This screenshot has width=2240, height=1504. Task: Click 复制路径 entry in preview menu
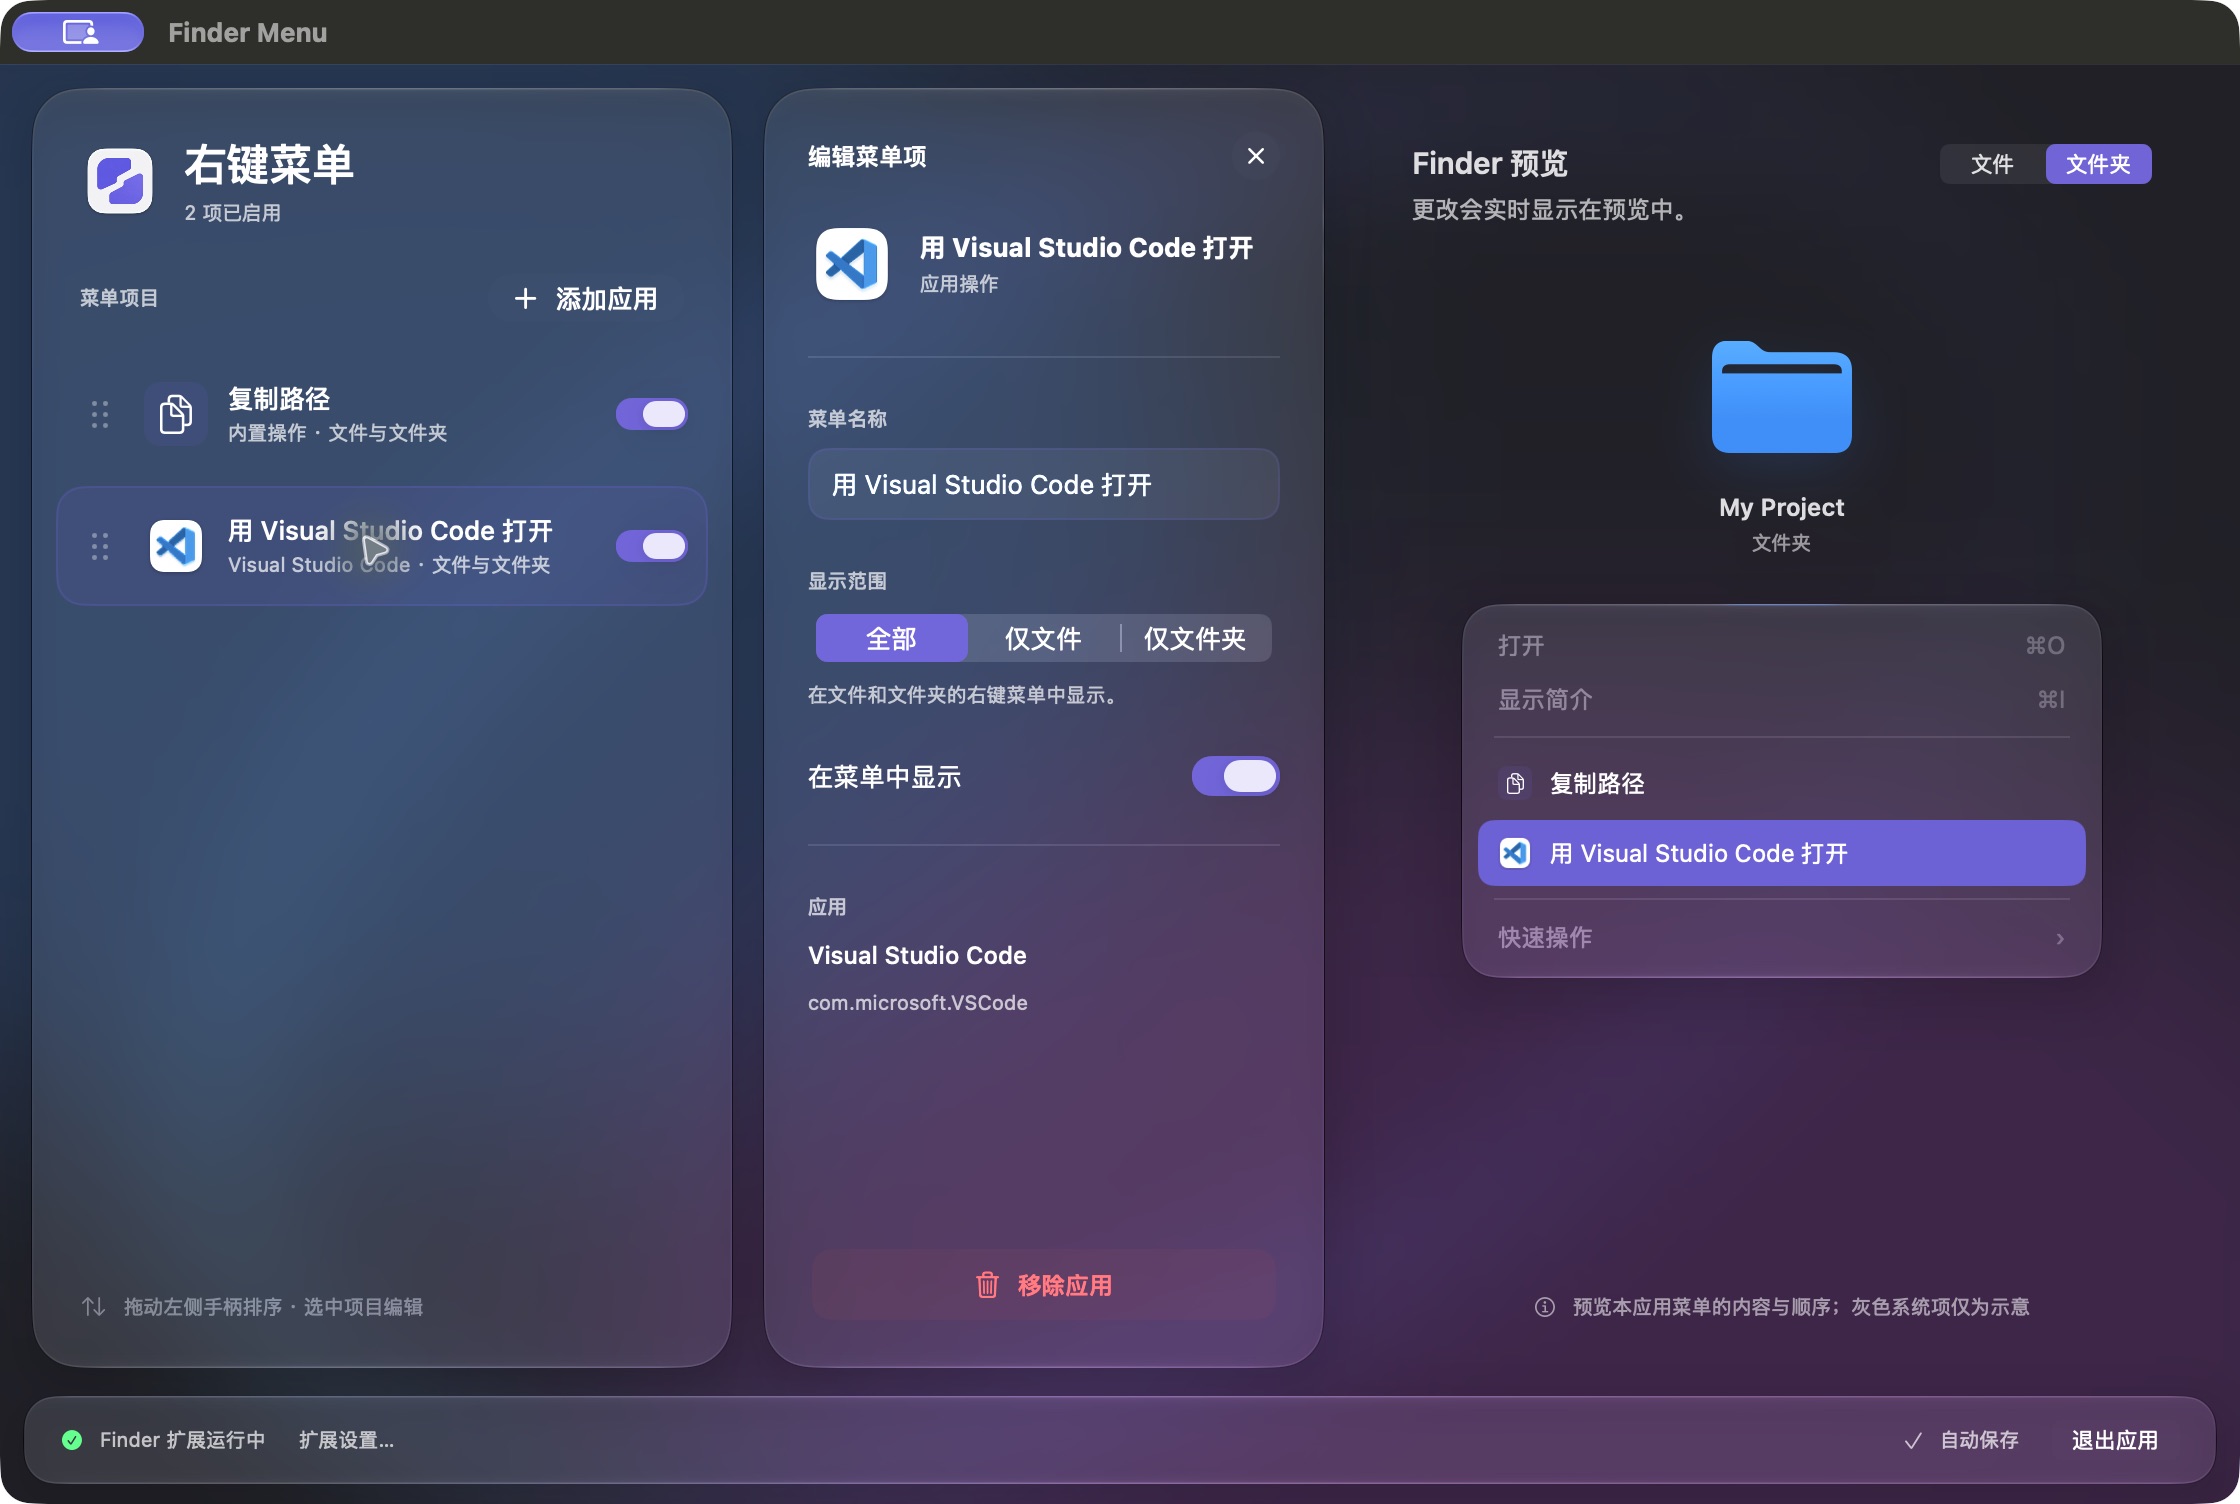coord(1781,783)
